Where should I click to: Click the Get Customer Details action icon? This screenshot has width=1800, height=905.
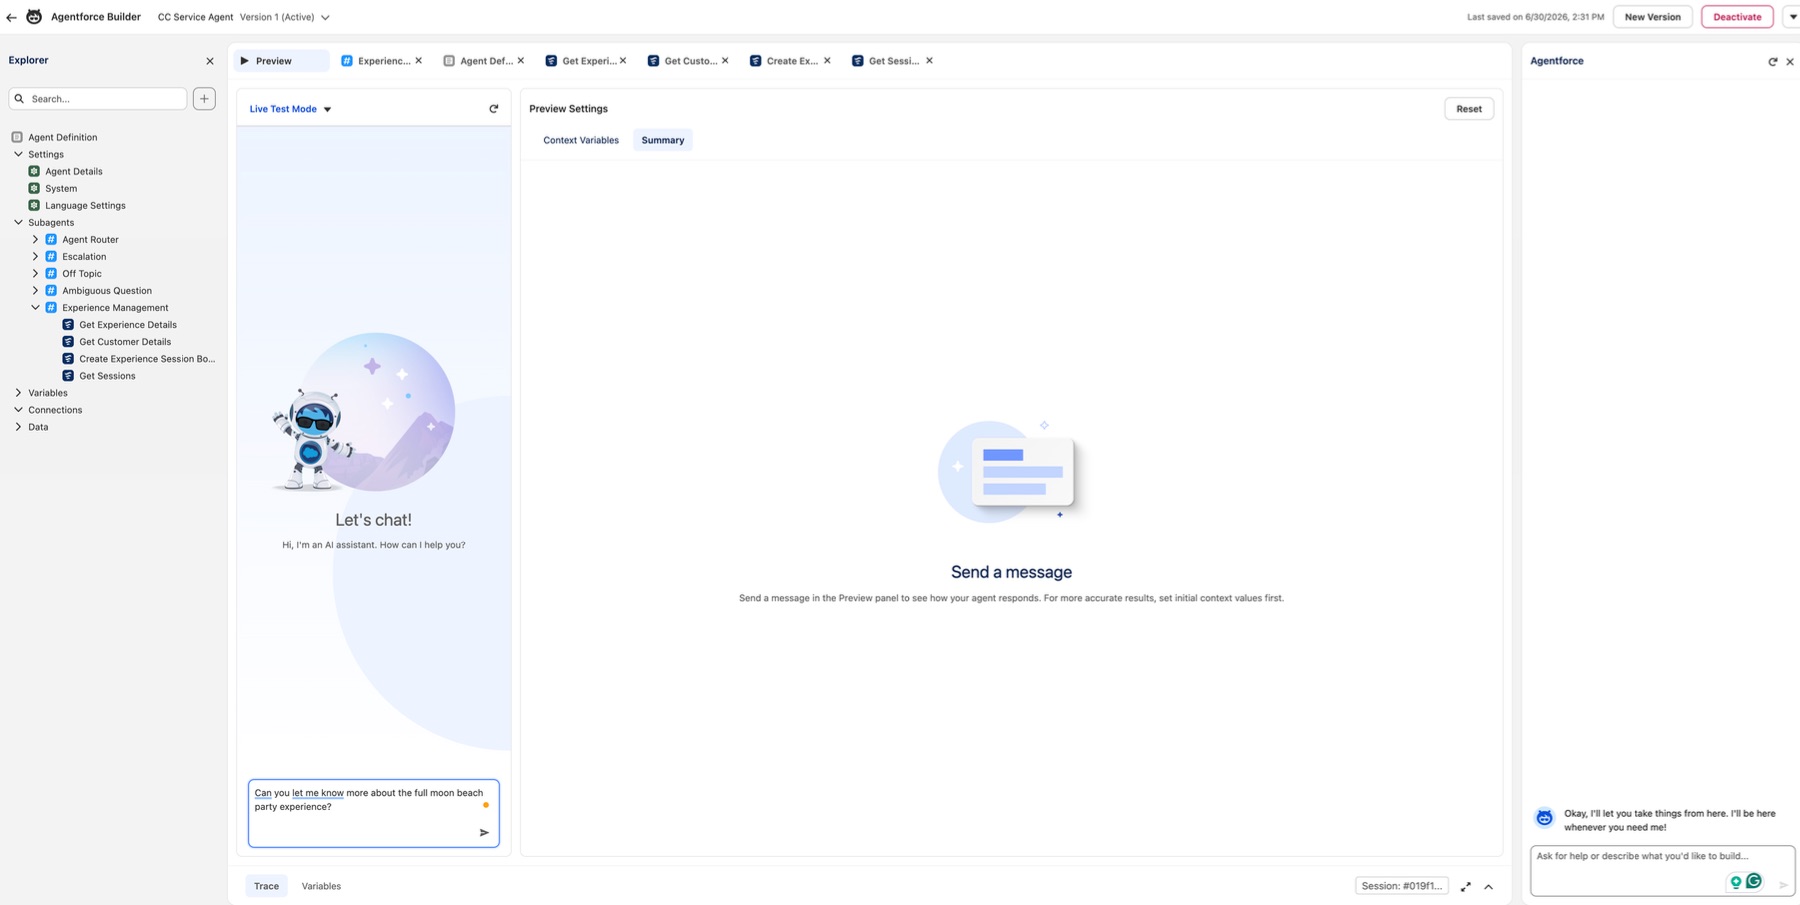pyautogui.click(x=68, y=341)
